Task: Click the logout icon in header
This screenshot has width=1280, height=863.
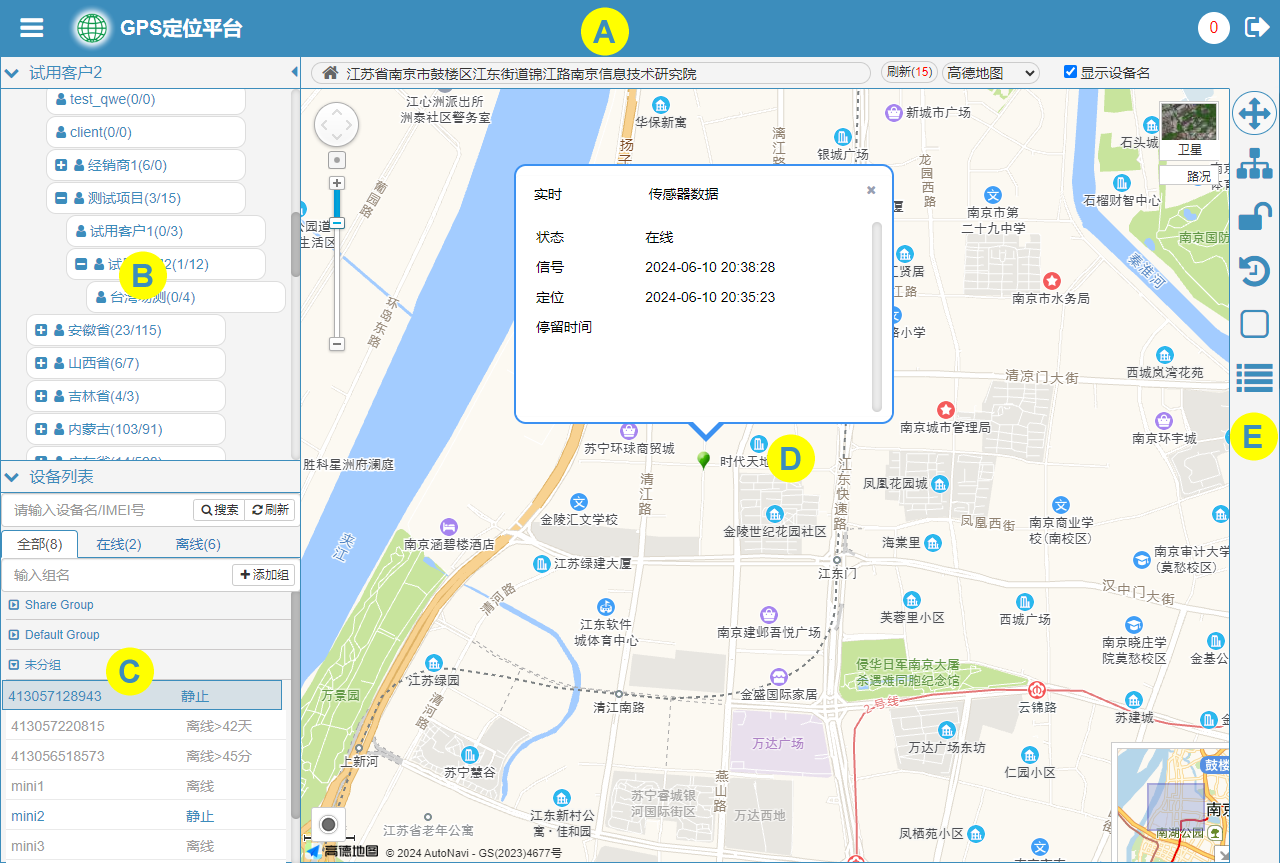Action: [x=1256, y=27]
